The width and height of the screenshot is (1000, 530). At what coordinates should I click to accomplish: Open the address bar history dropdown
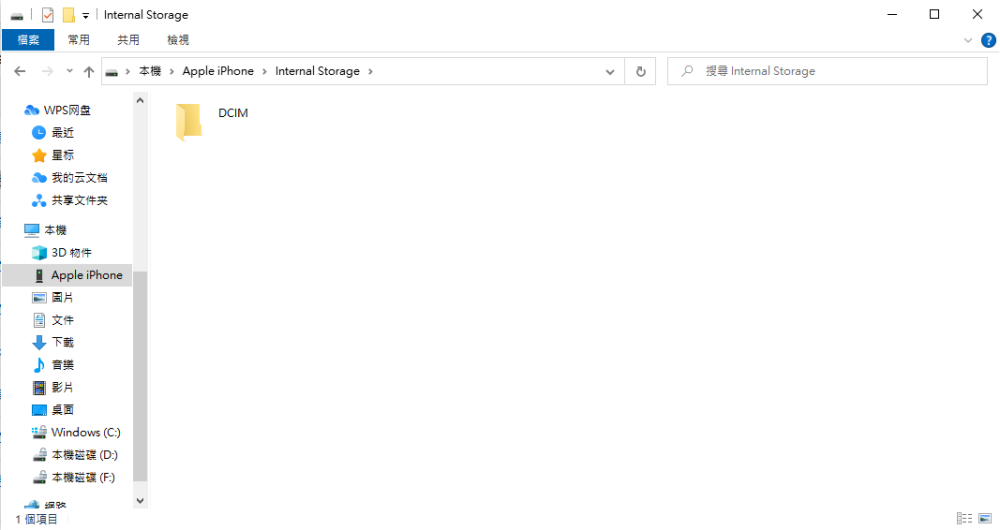(610, 71)
